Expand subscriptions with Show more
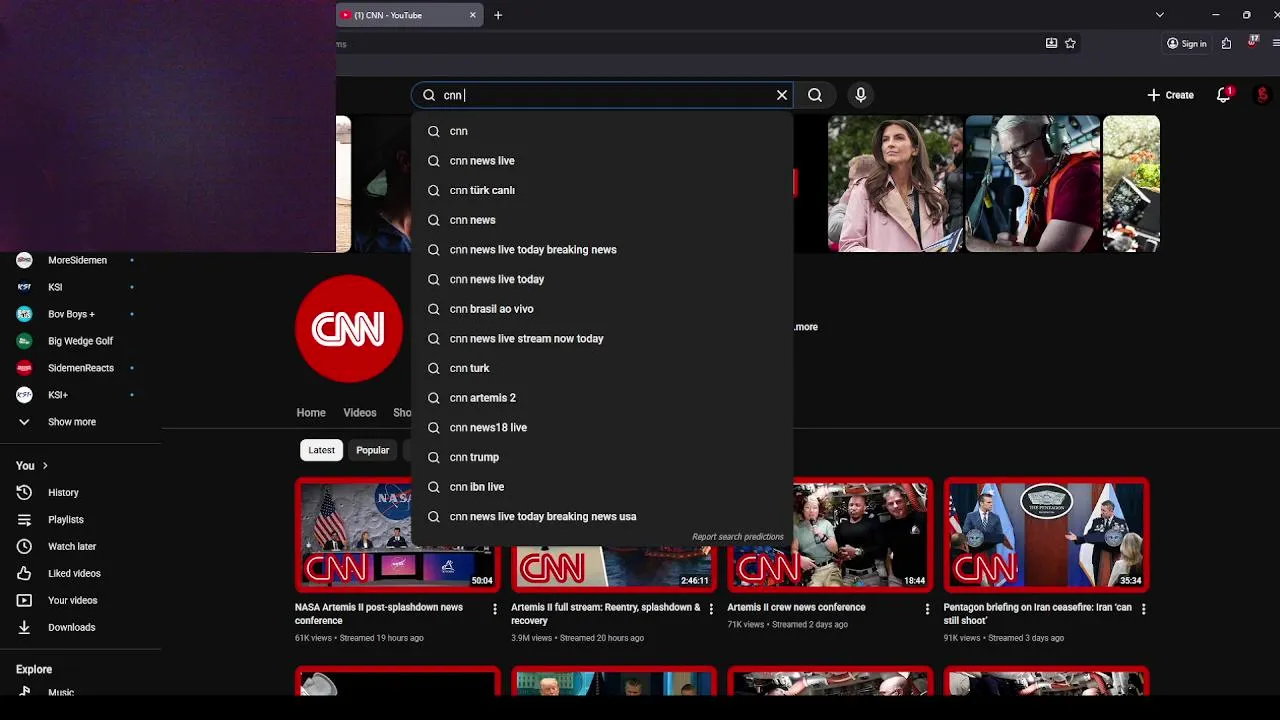1280x720 pixels. click(x=72, y=422)
